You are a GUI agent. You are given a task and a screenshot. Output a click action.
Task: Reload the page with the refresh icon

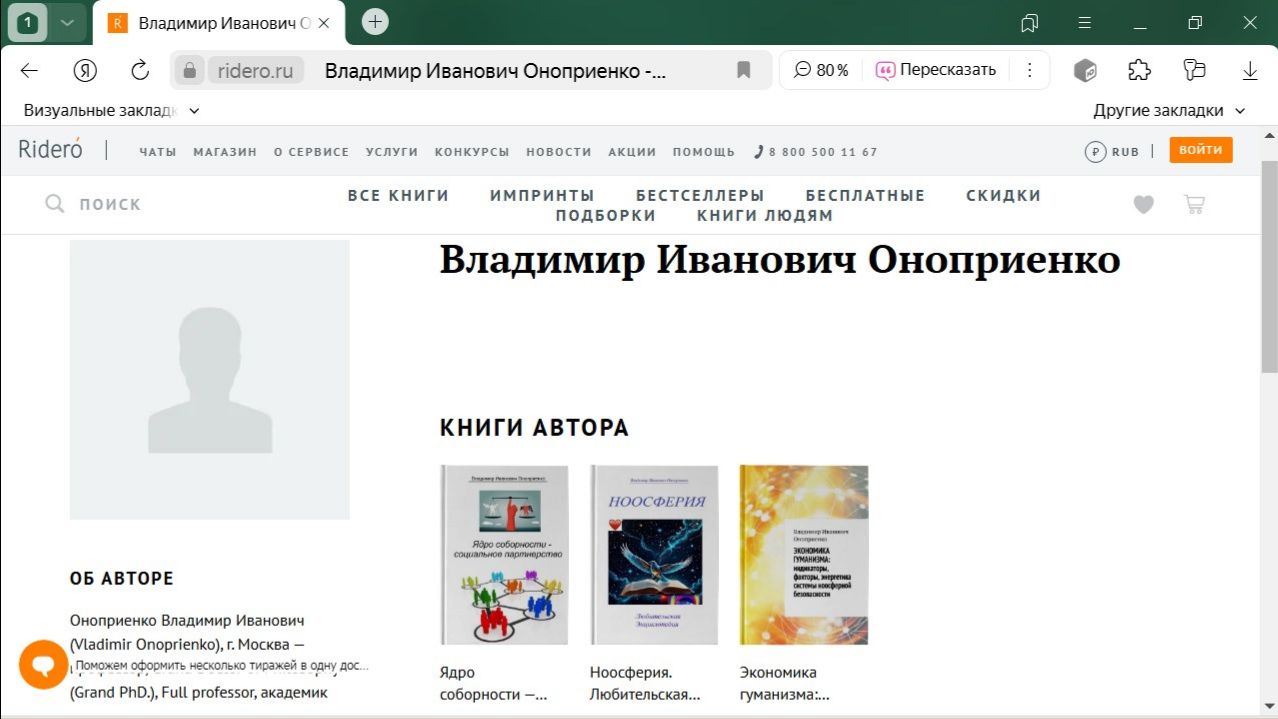click(140, 70)
